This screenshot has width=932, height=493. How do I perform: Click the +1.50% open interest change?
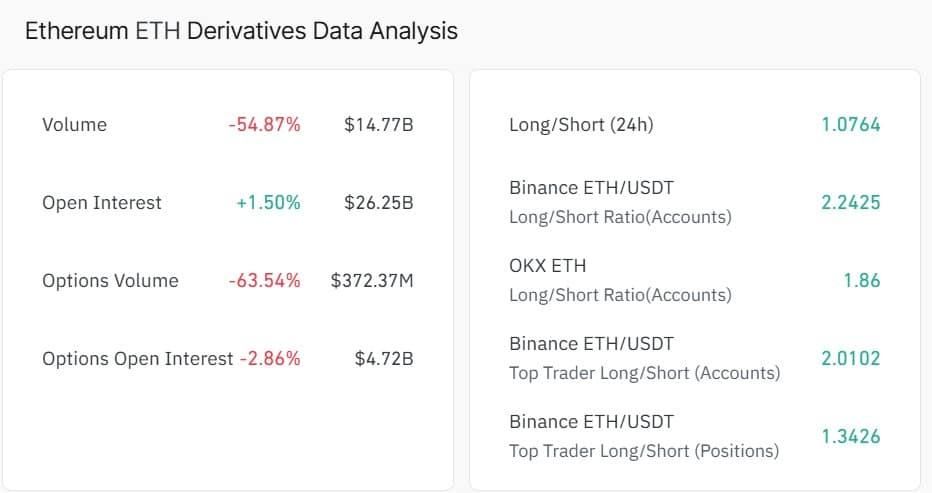point(268,203)
